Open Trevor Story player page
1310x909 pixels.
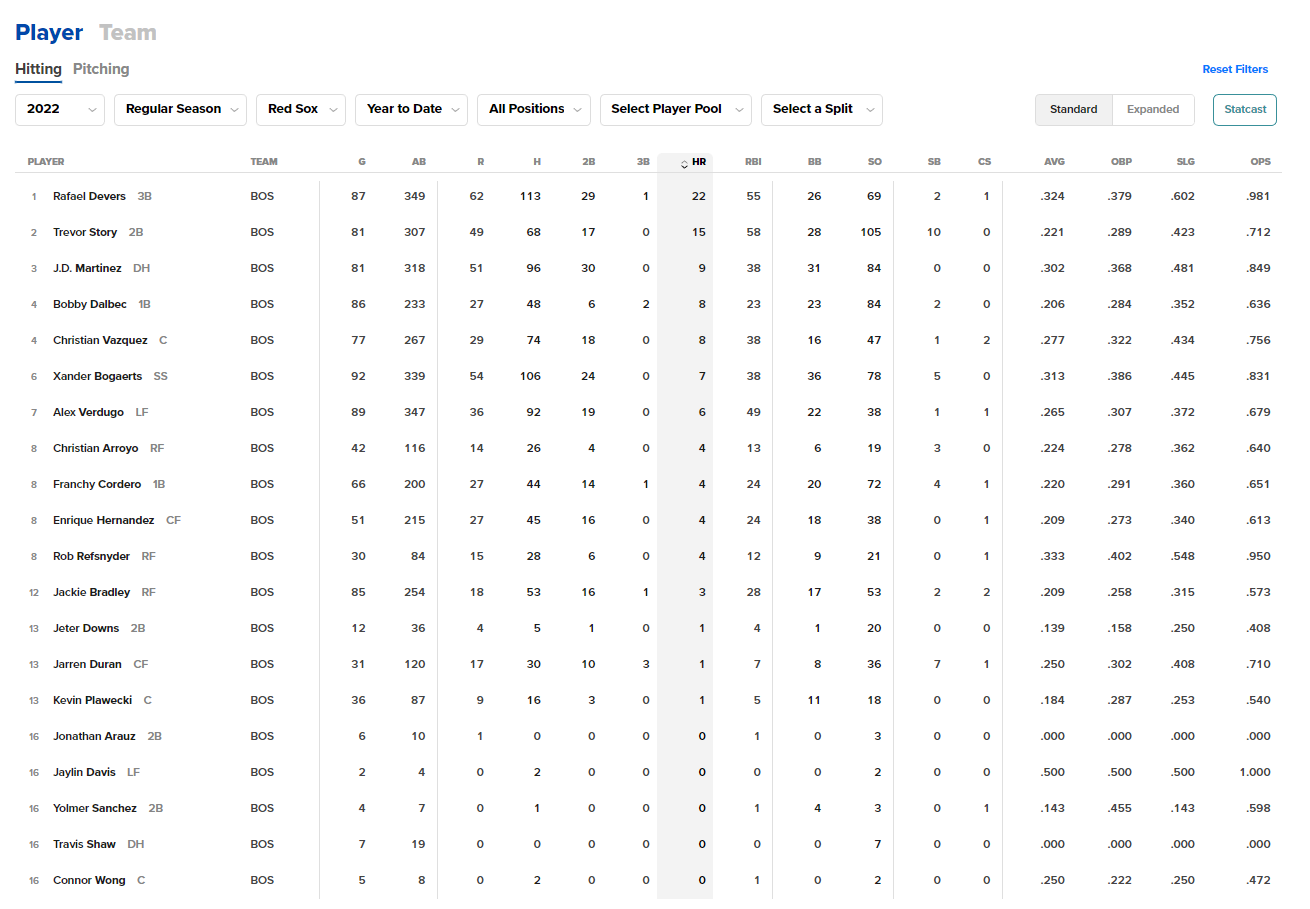[x=85, y=232]
